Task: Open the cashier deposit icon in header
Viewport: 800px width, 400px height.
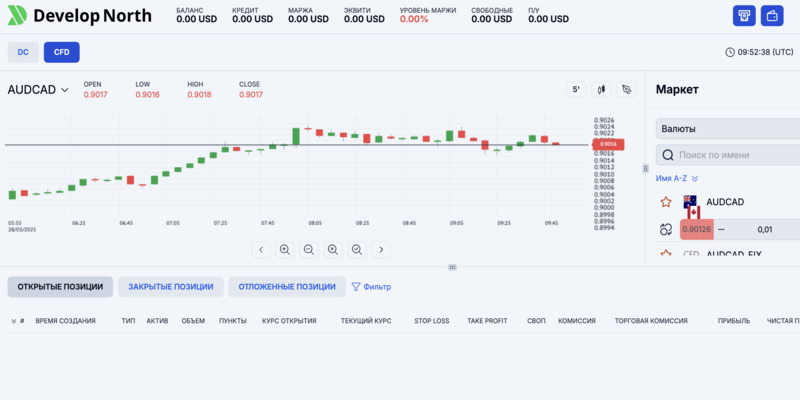Action: 744,16
